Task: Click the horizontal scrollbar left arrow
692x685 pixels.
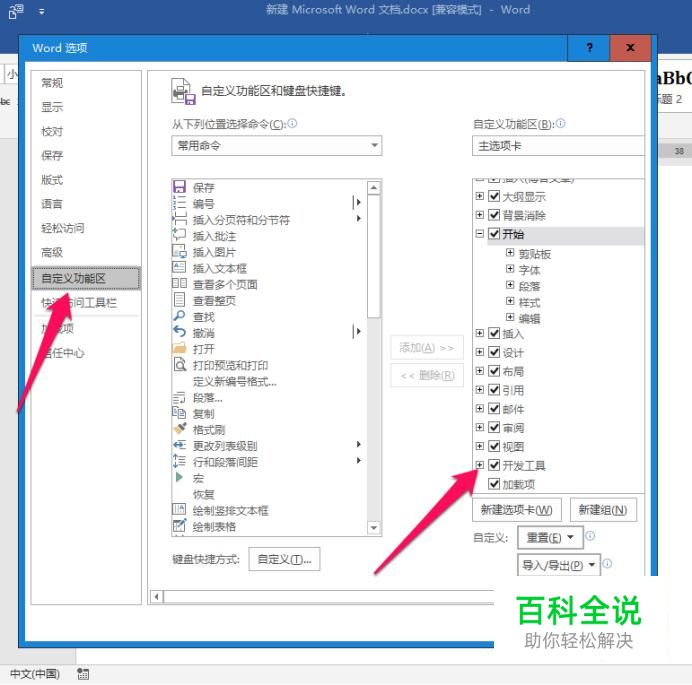Action: (156, 597)
